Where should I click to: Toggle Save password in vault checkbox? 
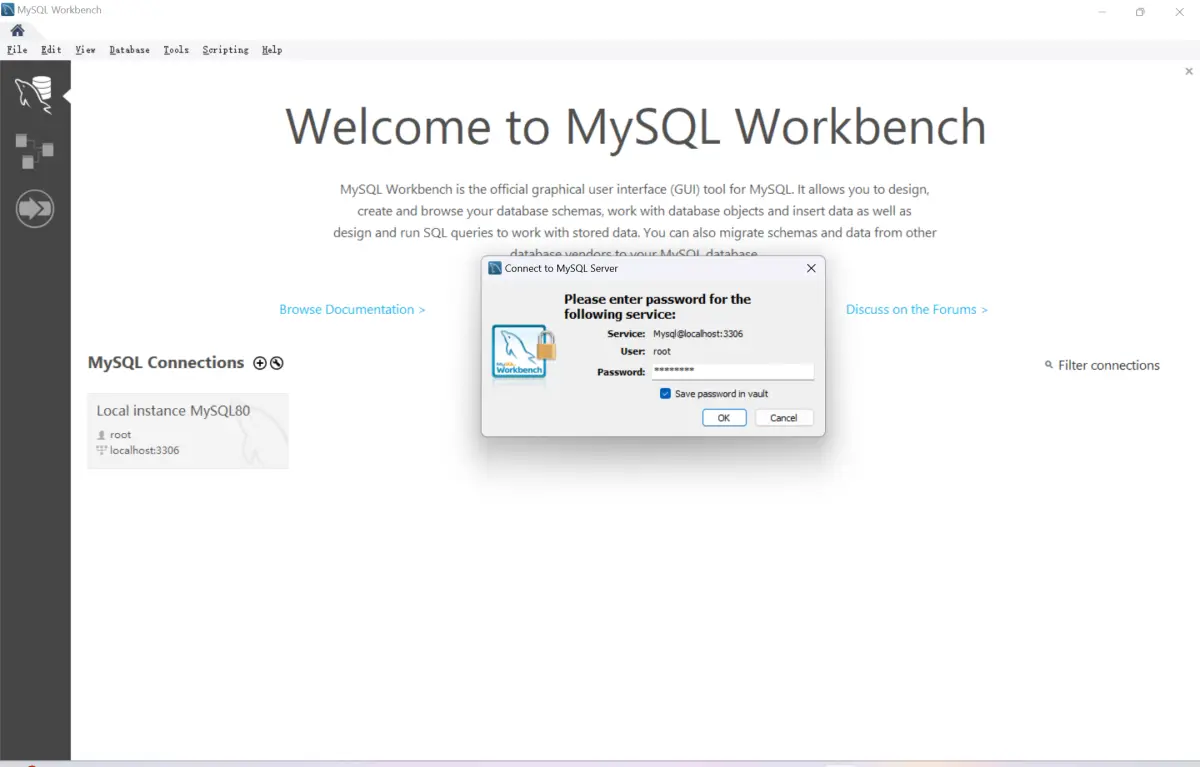(665, 394)
